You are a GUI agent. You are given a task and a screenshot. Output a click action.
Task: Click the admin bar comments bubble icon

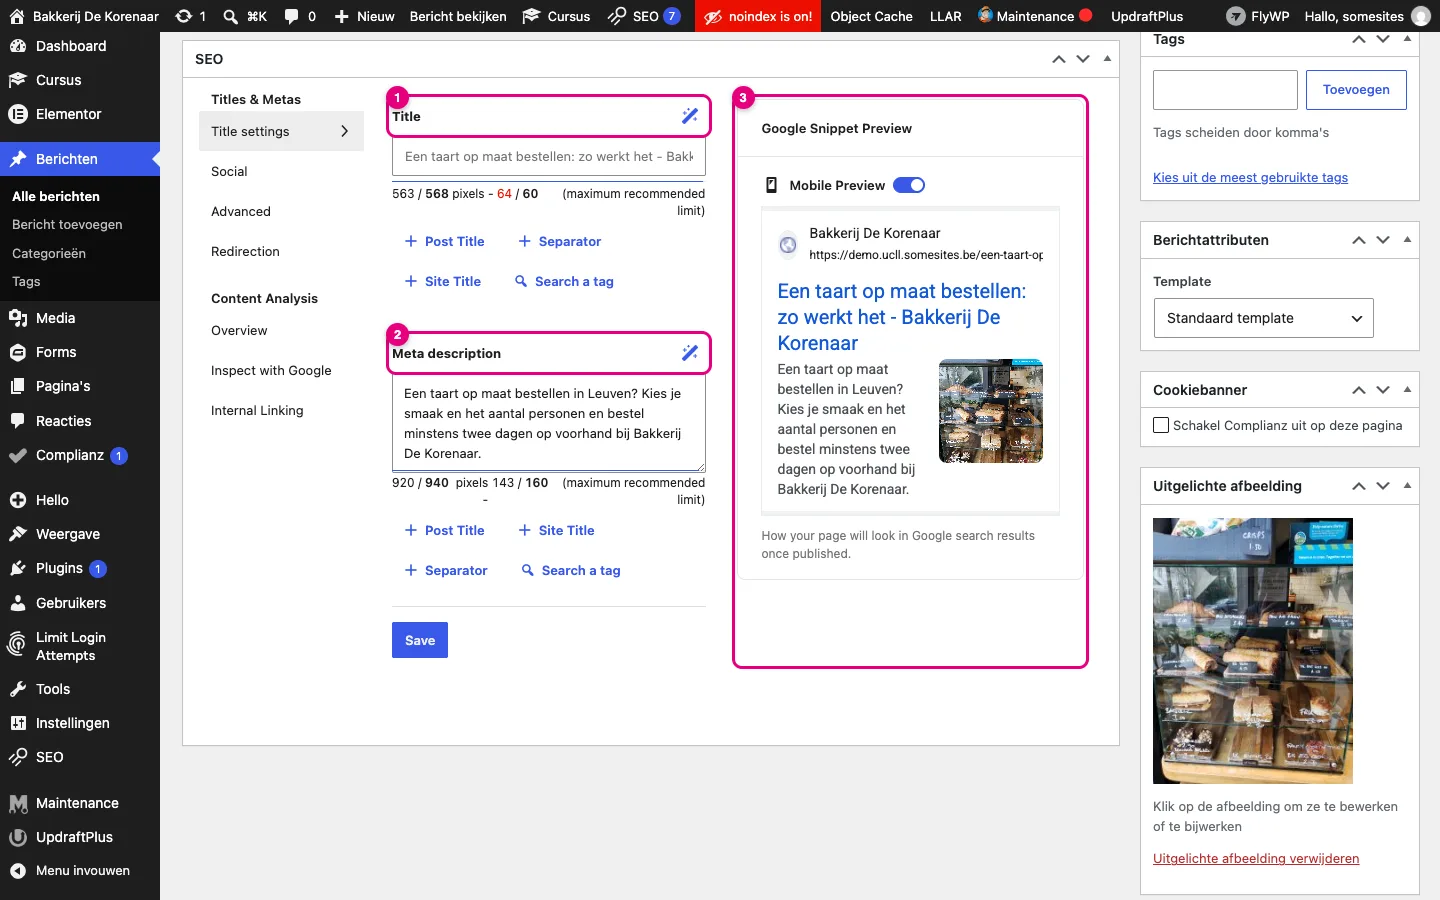click(291, 16)
